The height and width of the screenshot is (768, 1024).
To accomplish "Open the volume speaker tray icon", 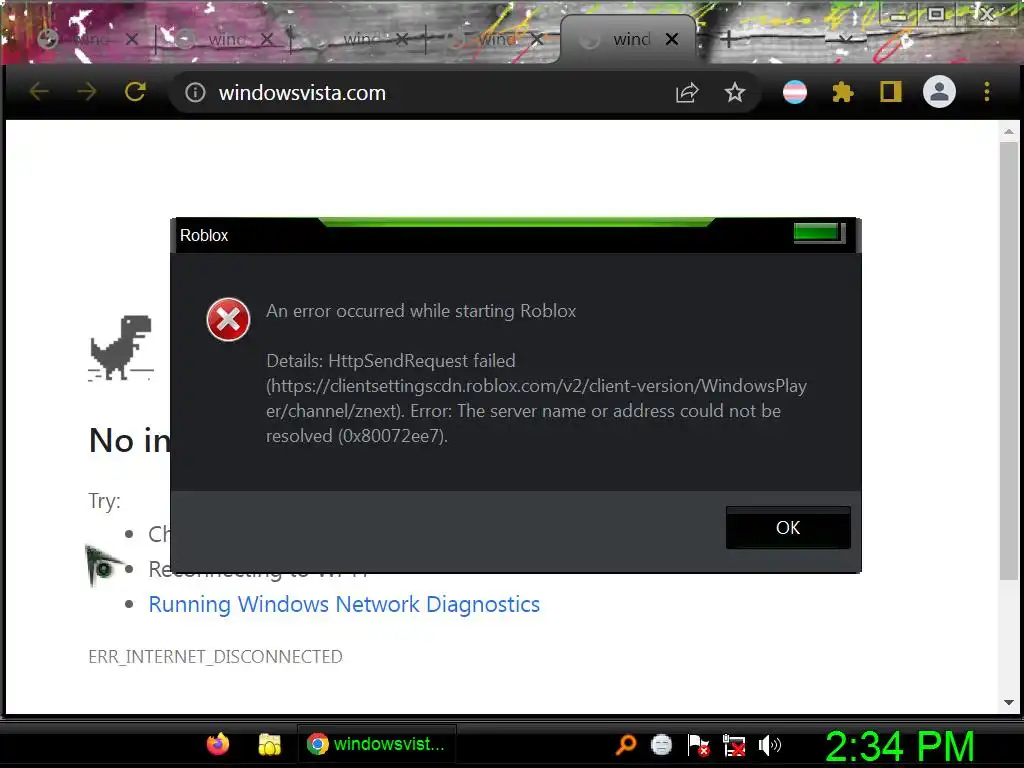I will click(770, 745).
